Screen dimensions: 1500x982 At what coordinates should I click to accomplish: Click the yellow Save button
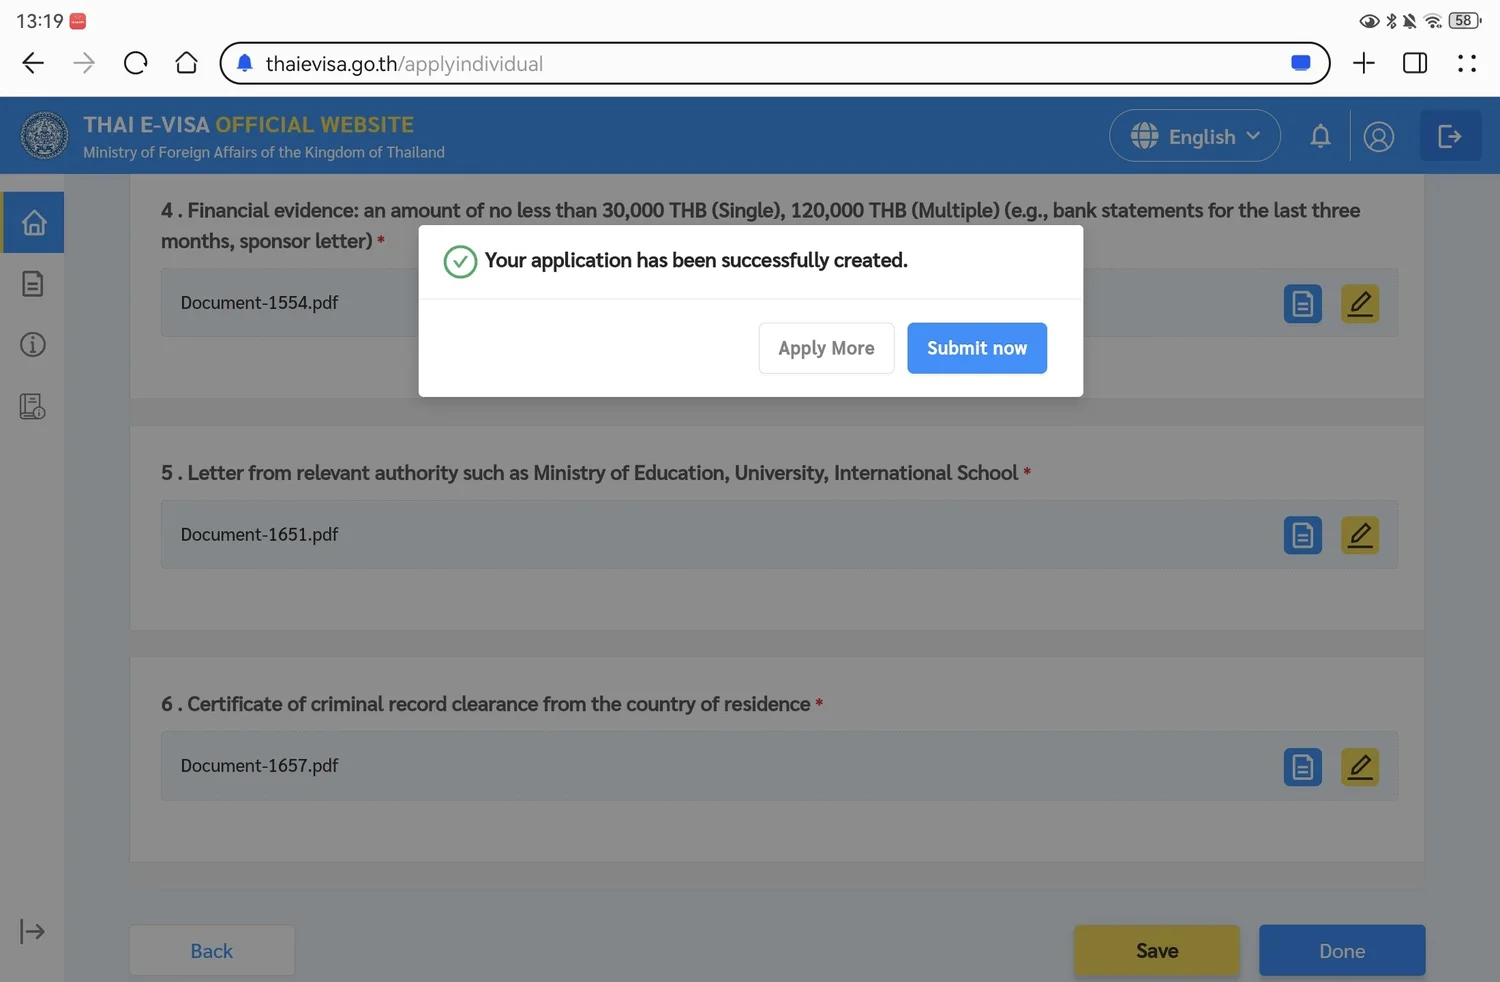1157,951
